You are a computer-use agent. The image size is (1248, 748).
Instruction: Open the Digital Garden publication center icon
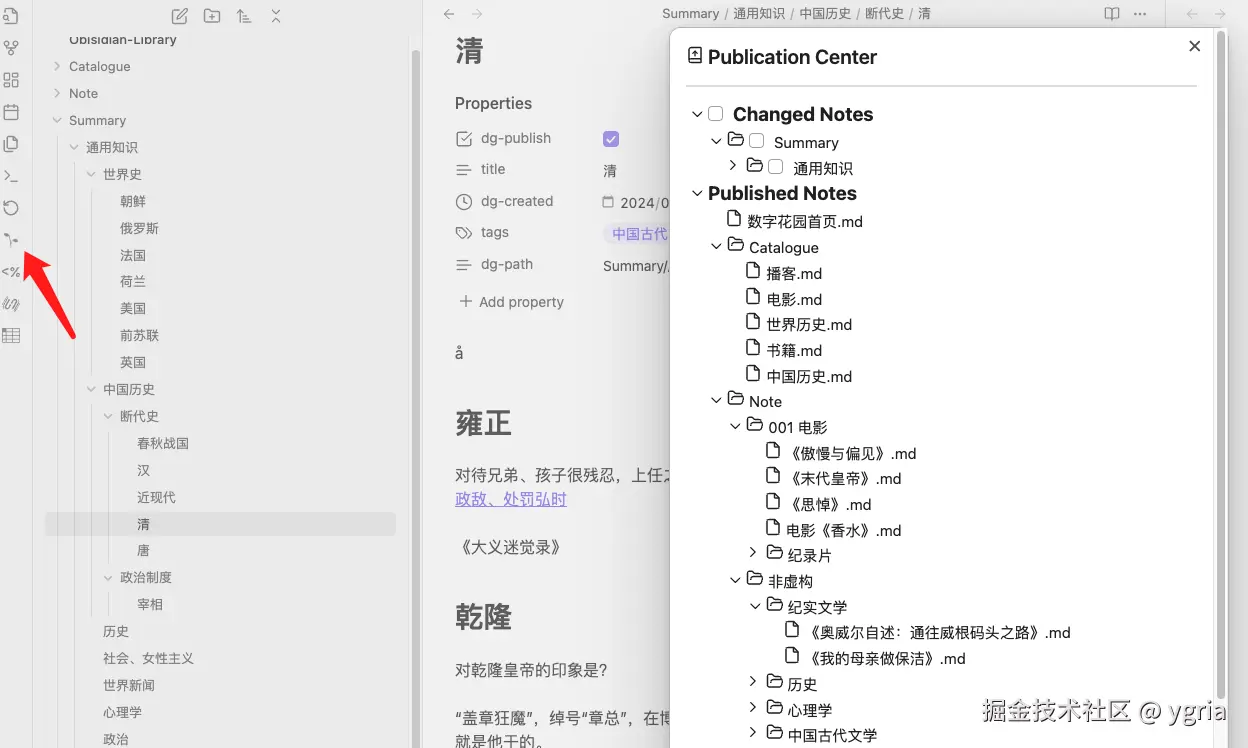click(11, 240)
